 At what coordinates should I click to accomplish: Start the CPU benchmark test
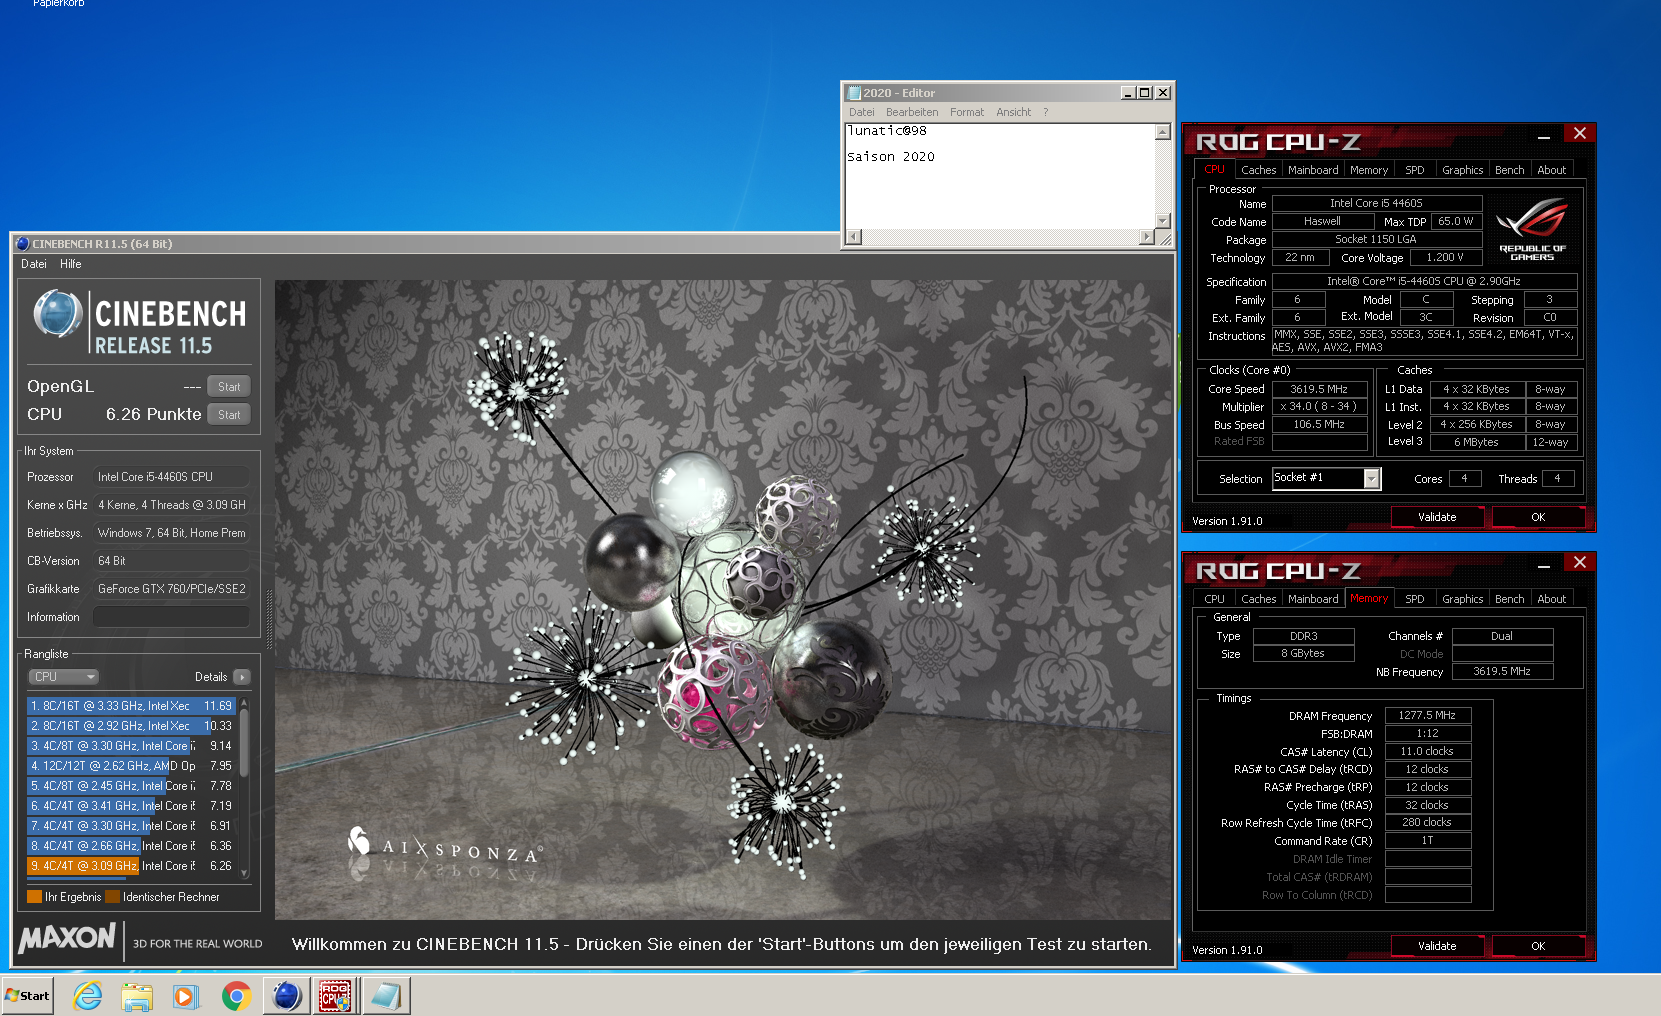point(229,415)
